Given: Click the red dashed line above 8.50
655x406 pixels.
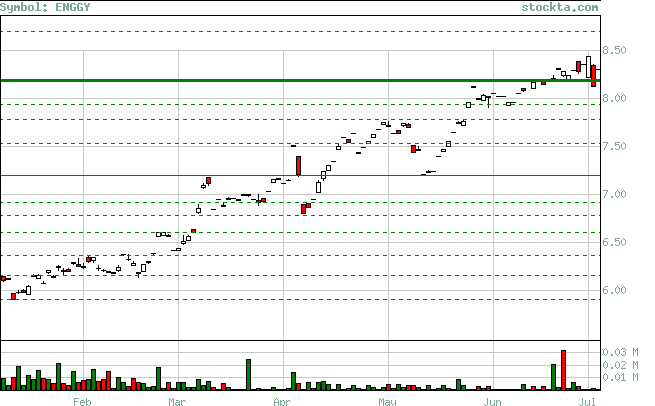Looking at the screenshot, I should pos(300,31).
